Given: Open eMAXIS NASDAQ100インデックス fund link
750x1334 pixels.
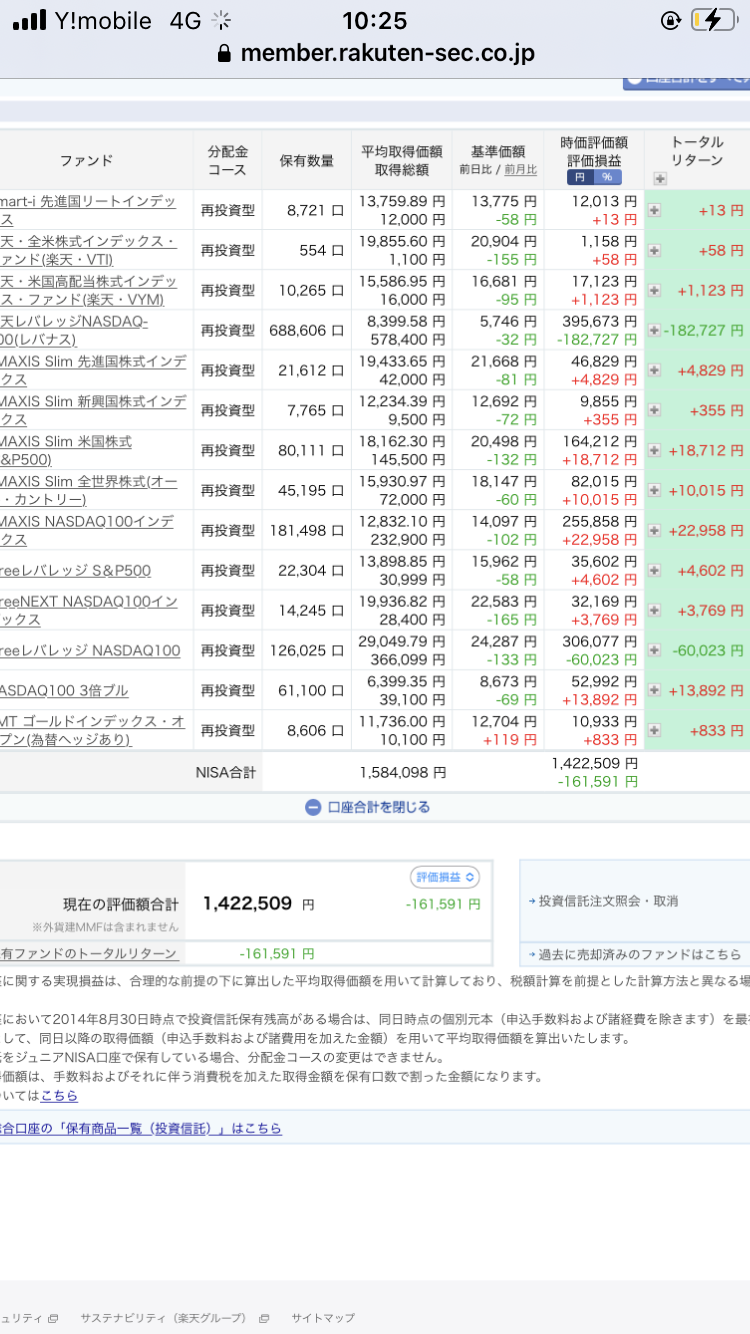Looking at the screenshot, I should [86, 530].
